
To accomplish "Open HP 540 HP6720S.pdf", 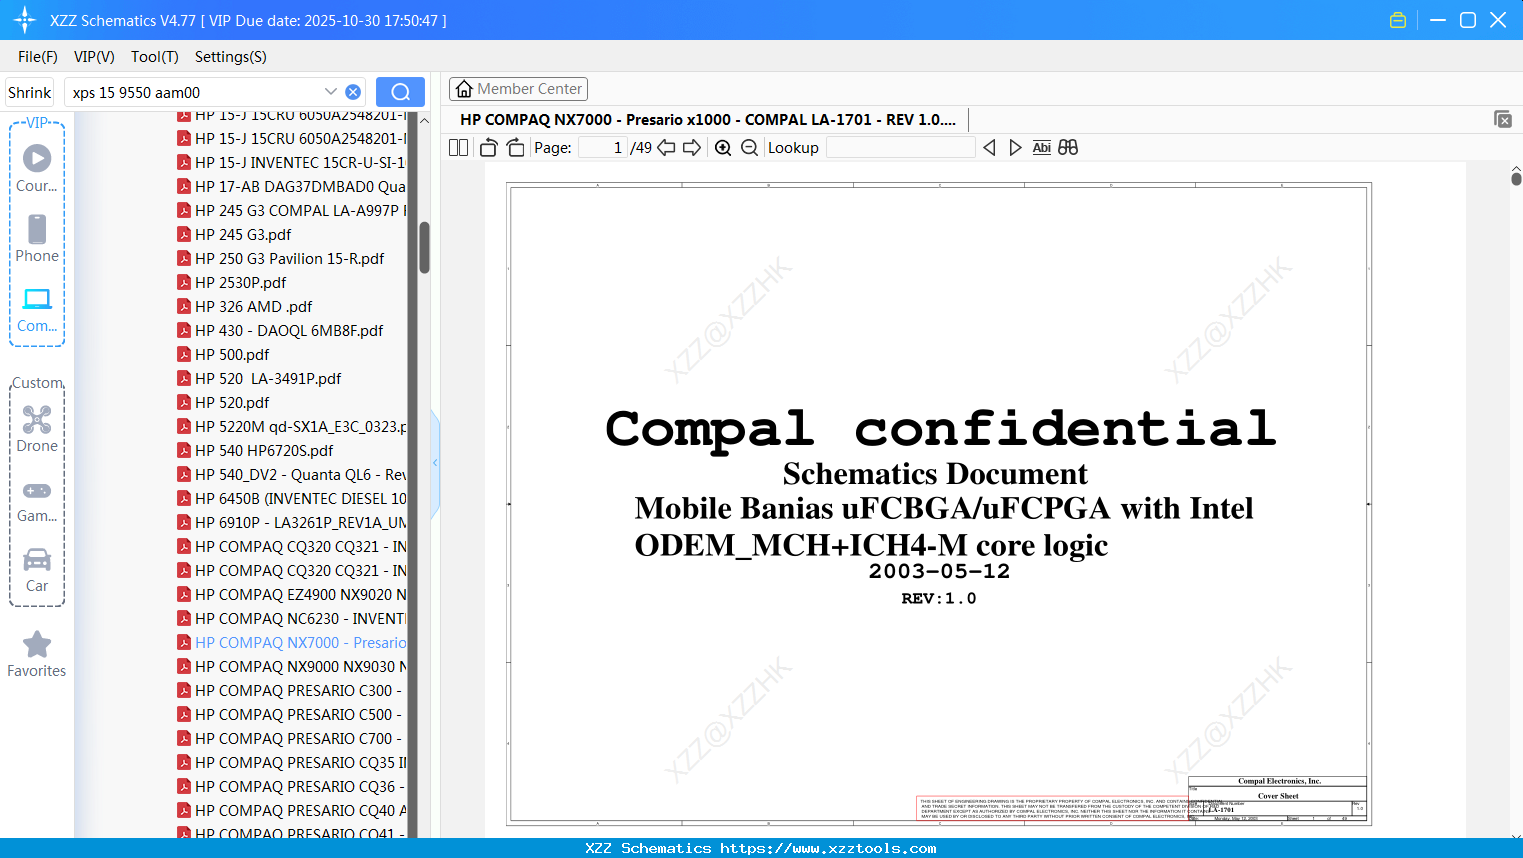I will tap(255, 451).
